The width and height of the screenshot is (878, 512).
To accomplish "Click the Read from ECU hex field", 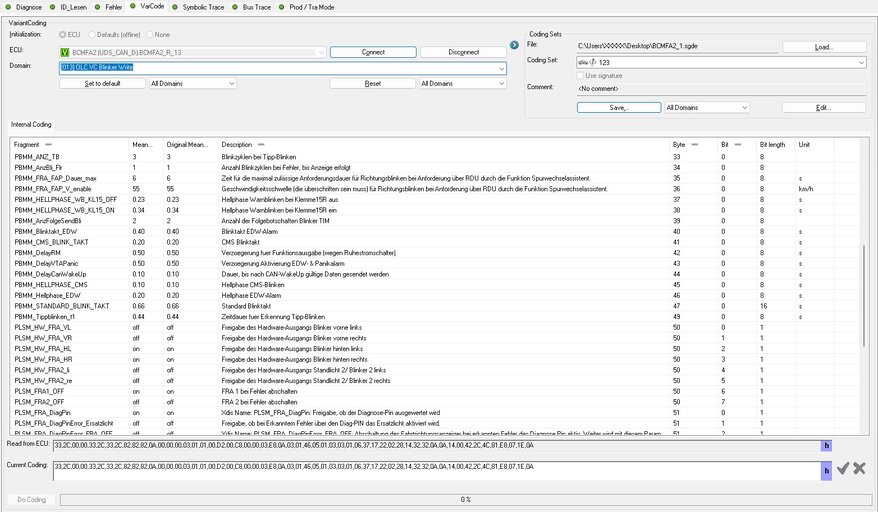I will click(437, 446).
